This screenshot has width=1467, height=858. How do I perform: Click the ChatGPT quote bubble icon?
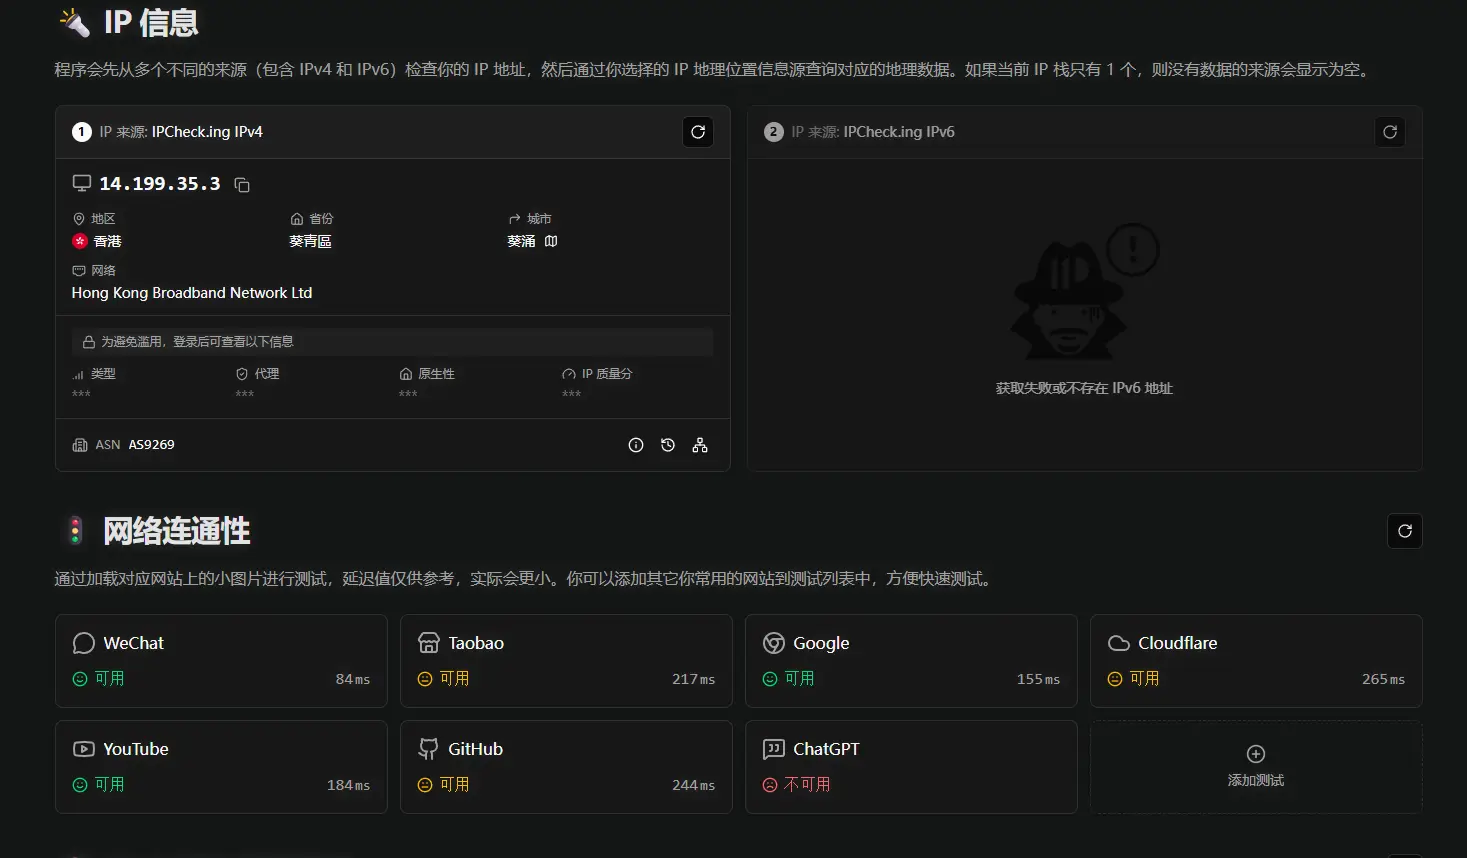click(x=774, y=749)
